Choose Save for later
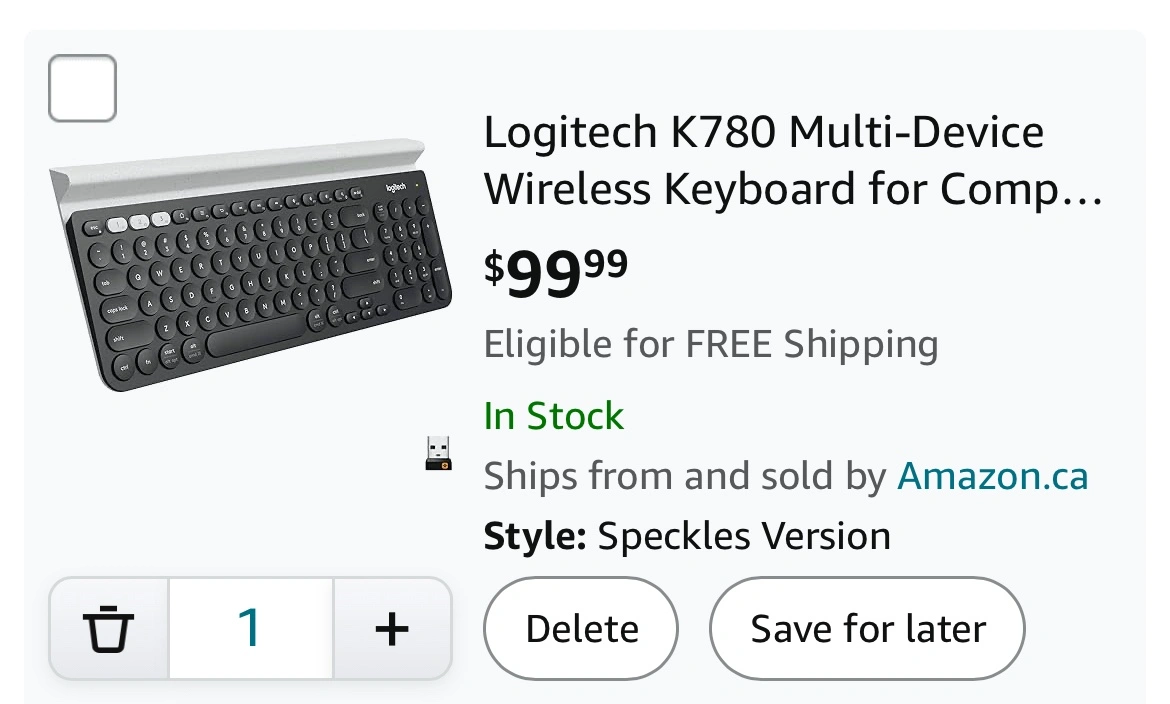Screen dimensions: 1170x704 point(867,629)
